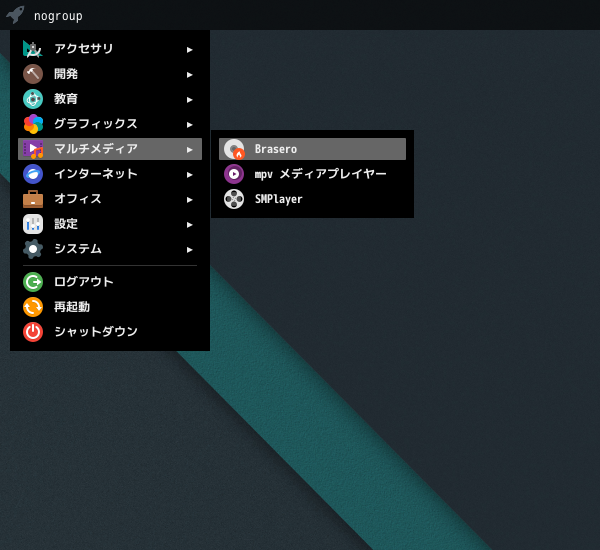
Task: Click the 教育 atom icon
Action: pos(33,99)
